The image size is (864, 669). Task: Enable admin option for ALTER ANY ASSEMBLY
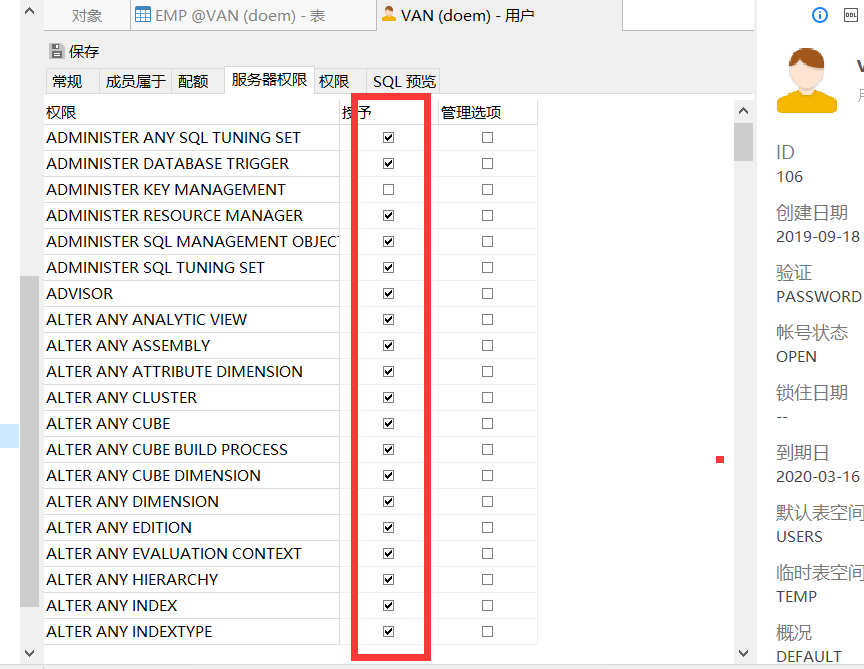[487, 346]
